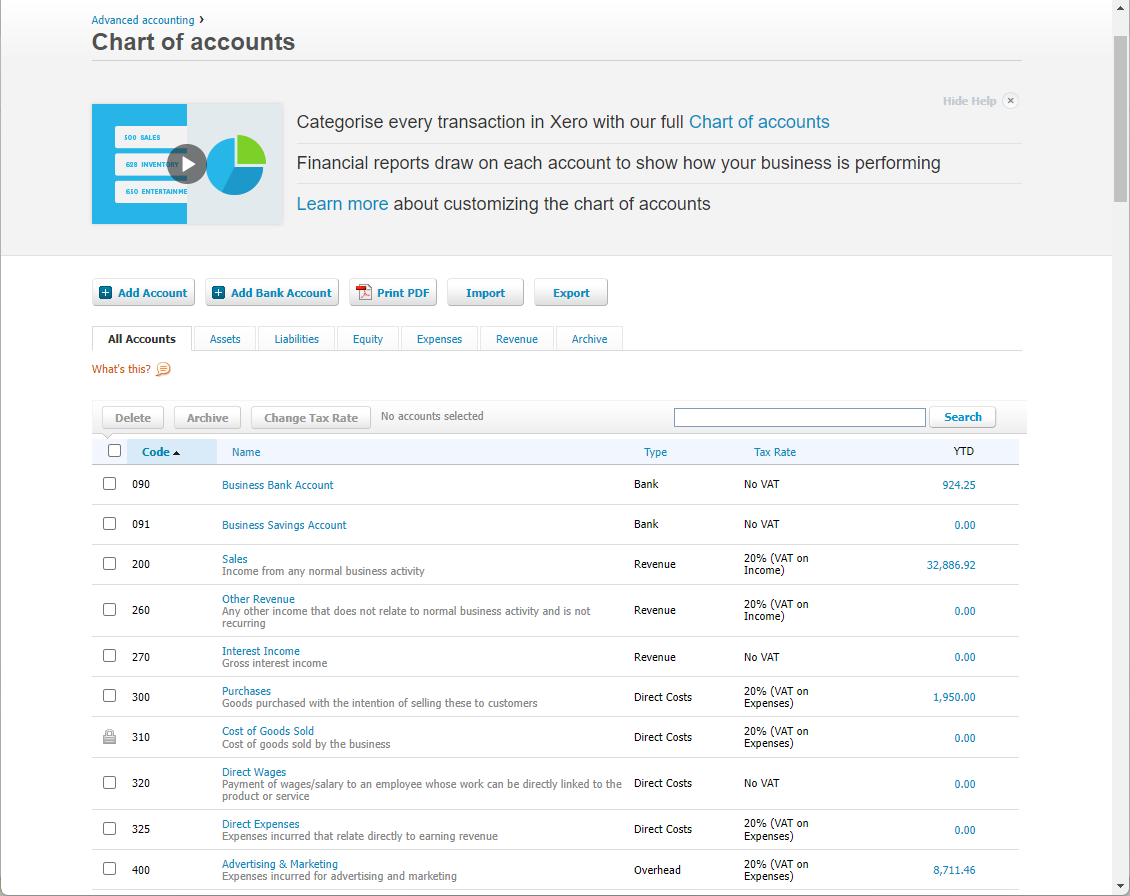
Task: Click inside the account search field
Action: 799,416
